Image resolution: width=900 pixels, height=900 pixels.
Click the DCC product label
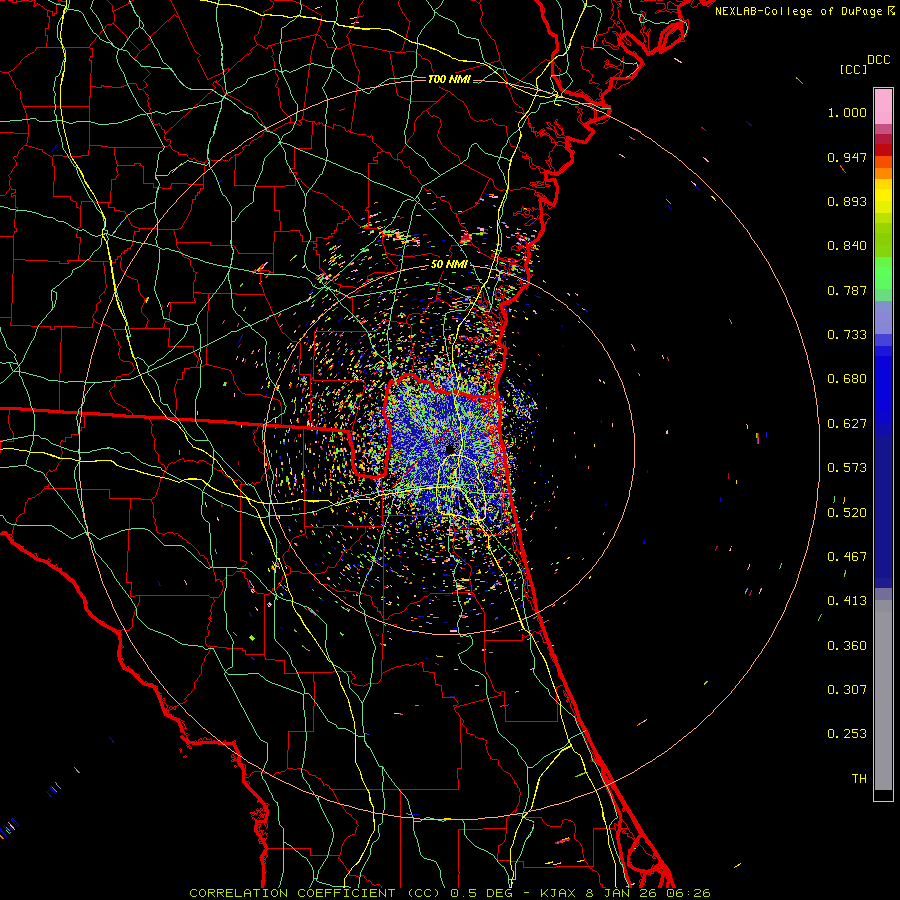pyautogui.click(x=879, y=60)
